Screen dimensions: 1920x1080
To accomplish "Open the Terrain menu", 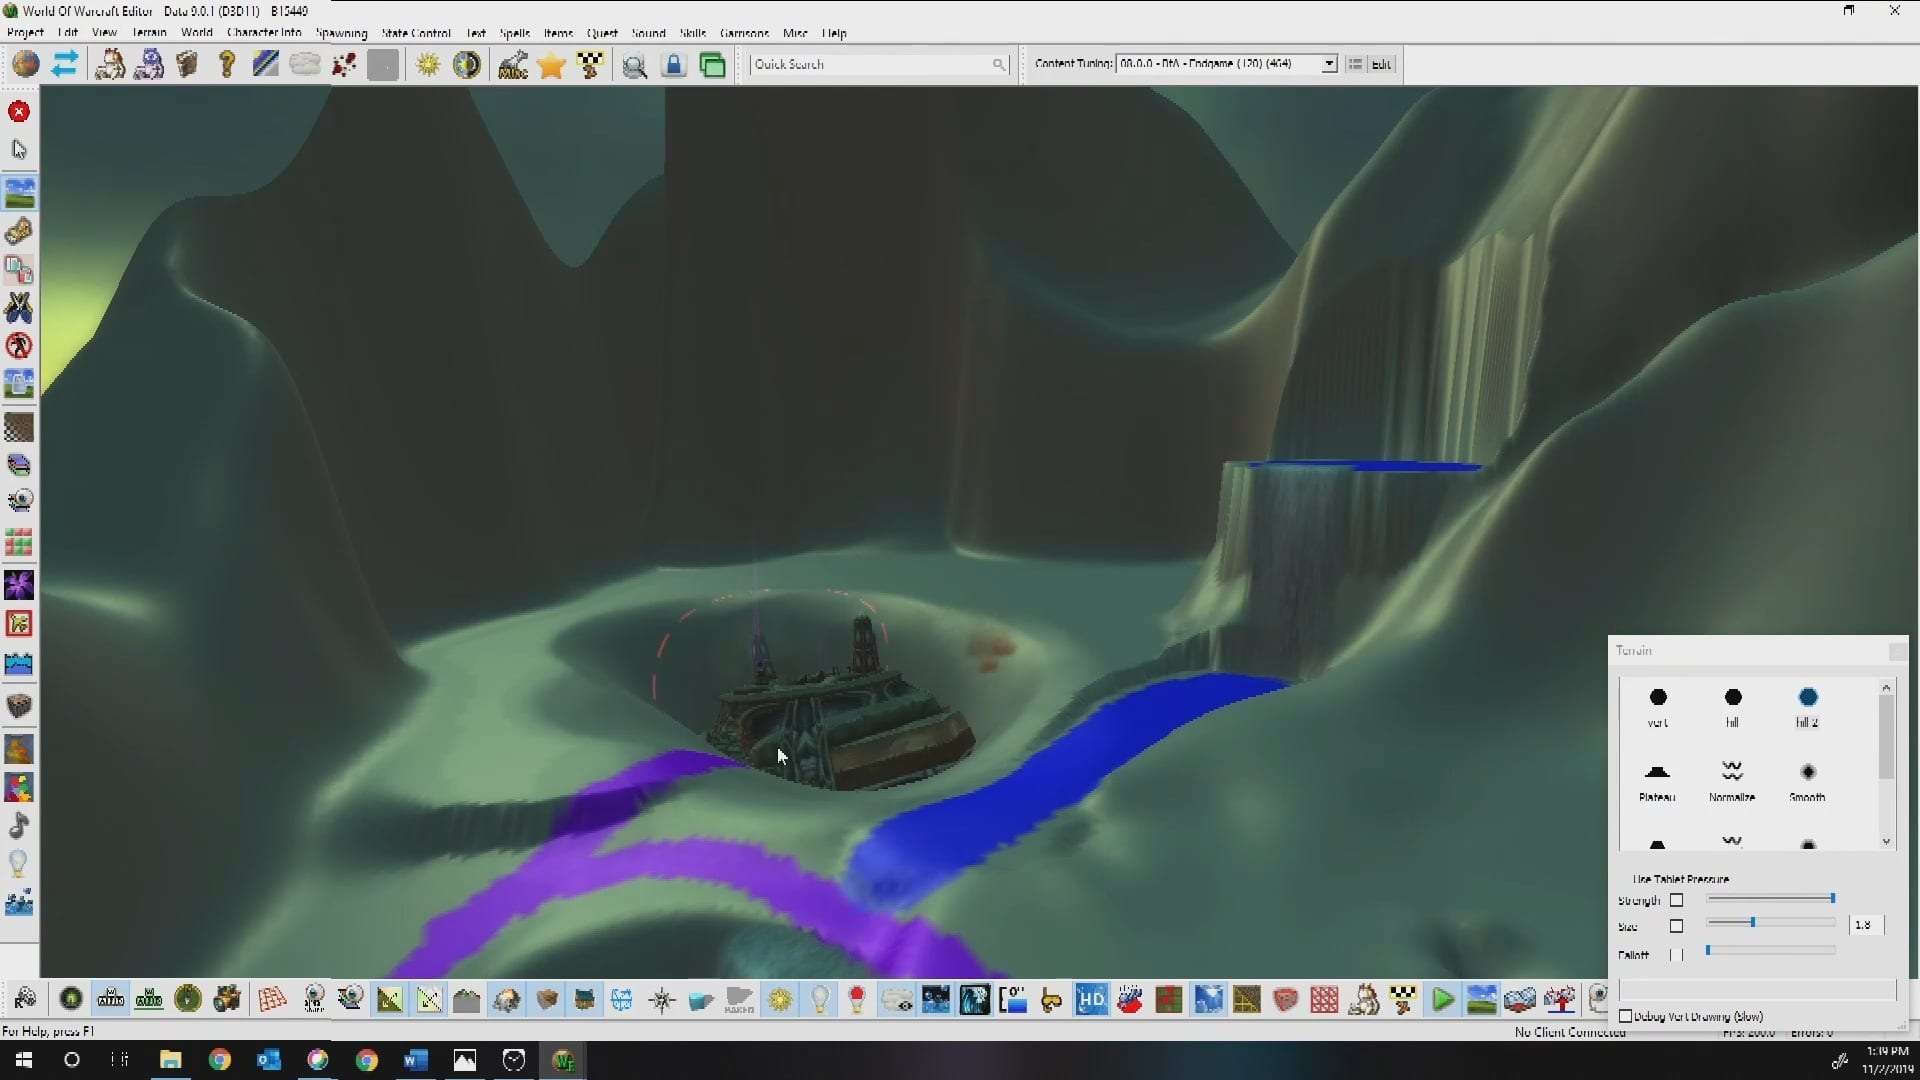I will tap(149, 33).
